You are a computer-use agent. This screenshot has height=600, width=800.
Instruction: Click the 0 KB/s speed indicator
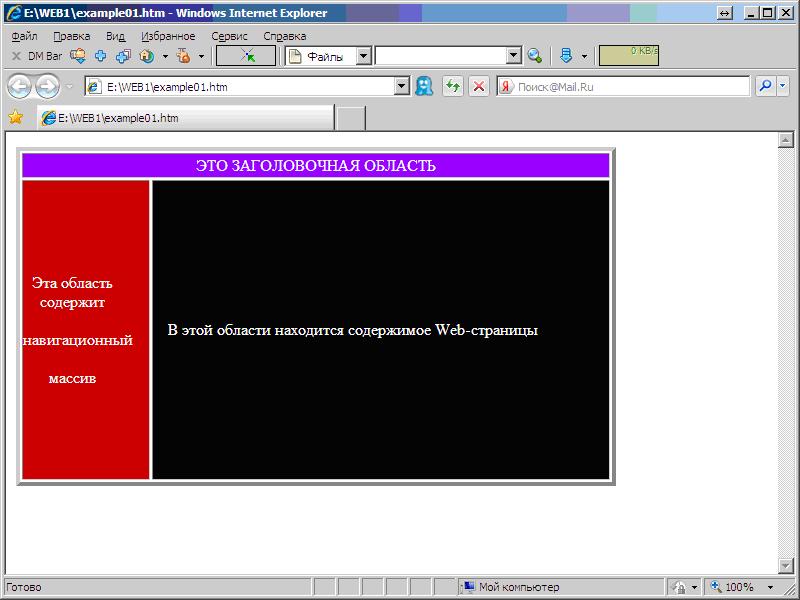click(x=629, y=56)
